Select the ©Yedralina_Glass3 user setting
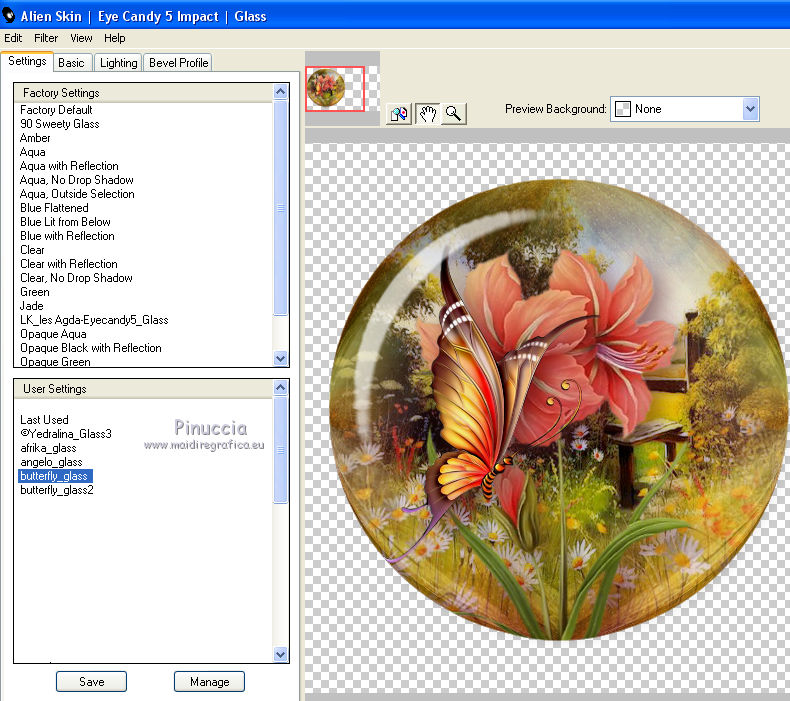Viewport: 790px width, 701px height. 66,434
